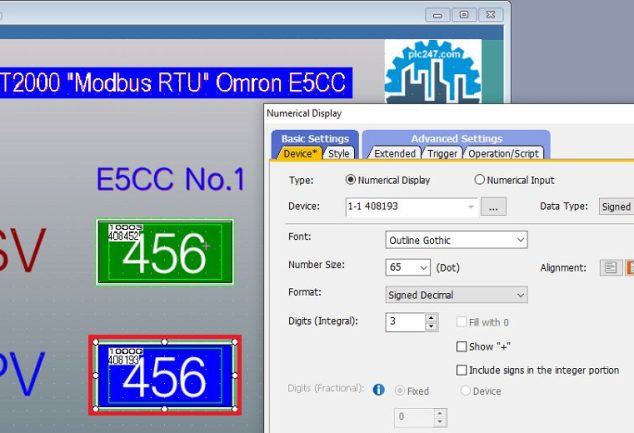Decrease fractional digits with down arrow

pyautogui.click(x=440, y=422)
